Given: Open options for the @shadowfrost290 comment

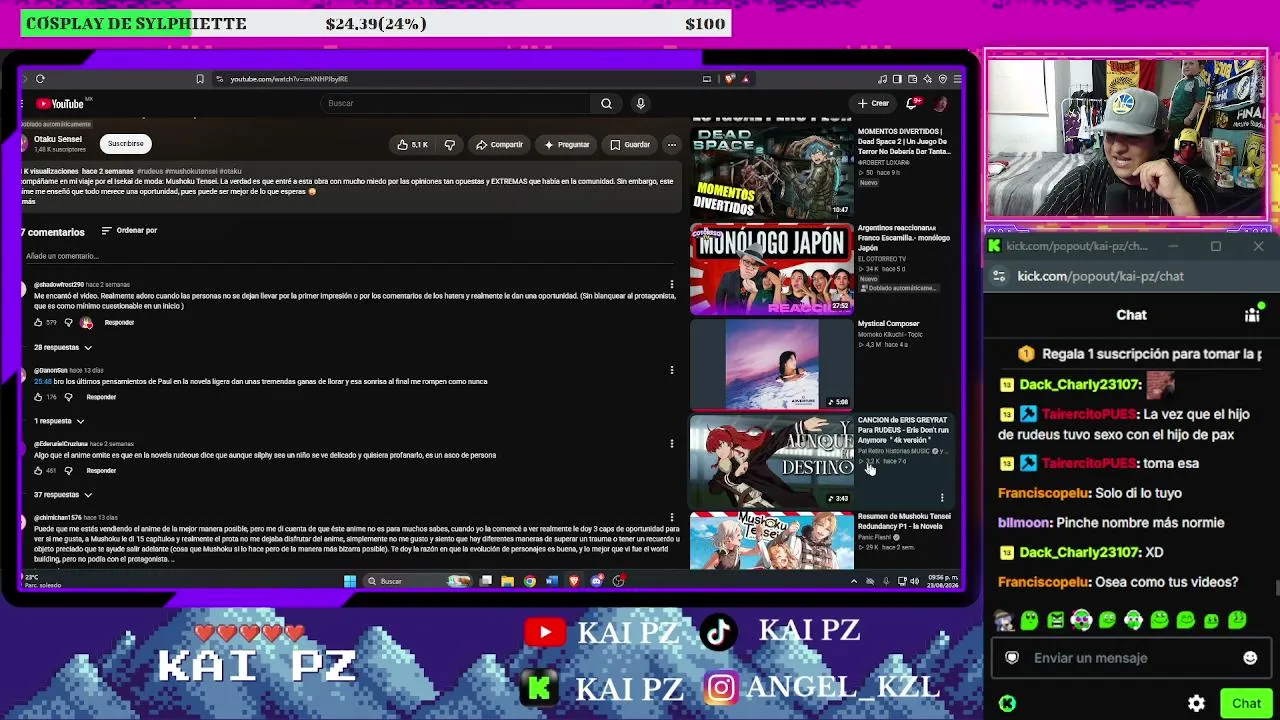Looking at the screenshot, I should coord(672,285).
